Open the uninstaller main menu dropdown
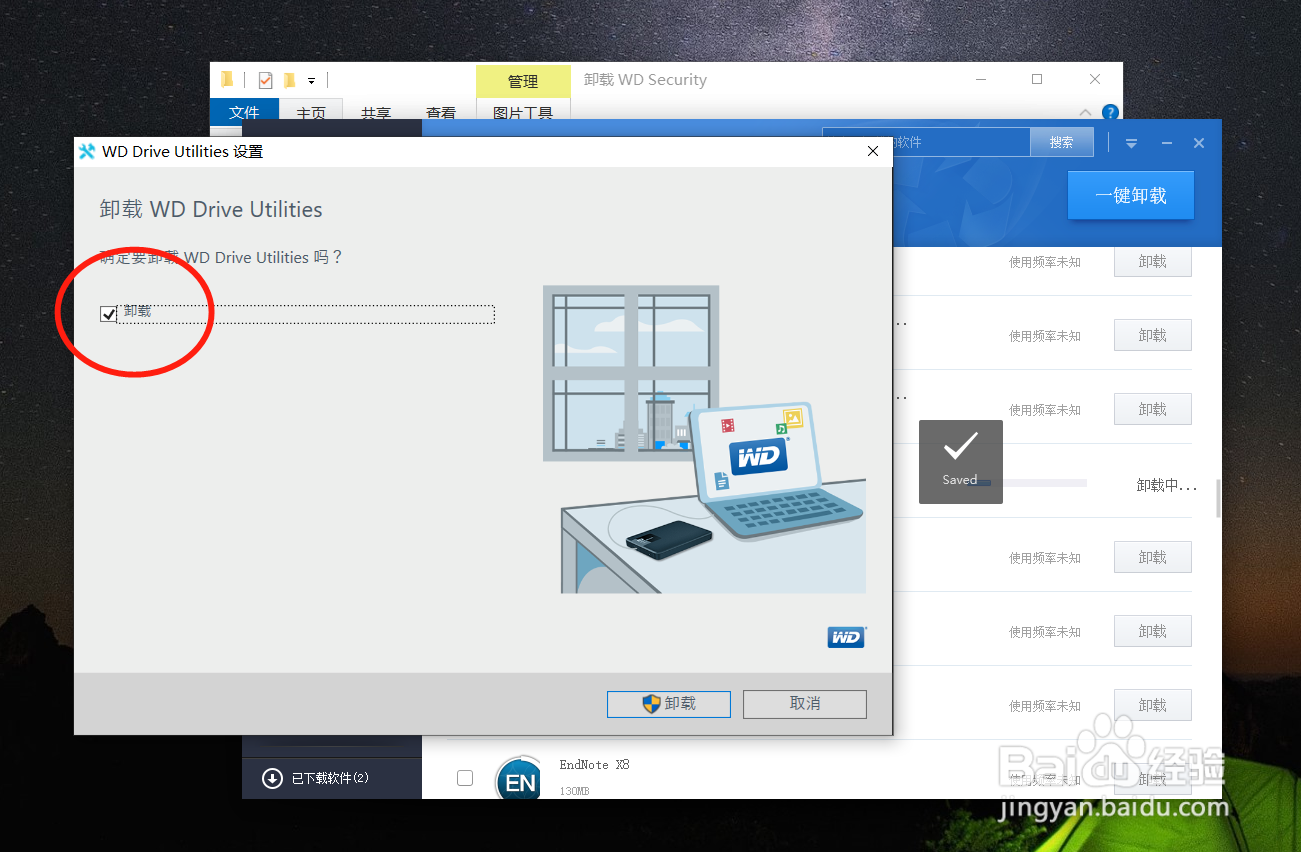Screen dimensions: 1301x852 (1131, 143)
